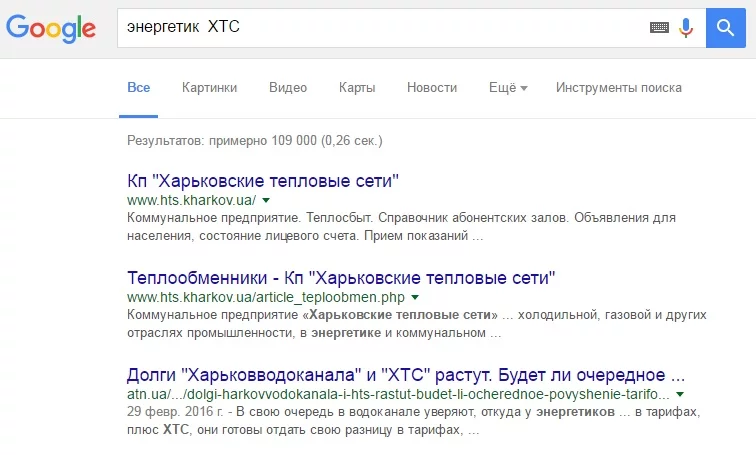Image resolution: width=756 pixels, height=455 pixels.
Task: Expand arrow next to www.hts.kharkov.ua/
Action: pyautogui.click(x=266, y=200)
